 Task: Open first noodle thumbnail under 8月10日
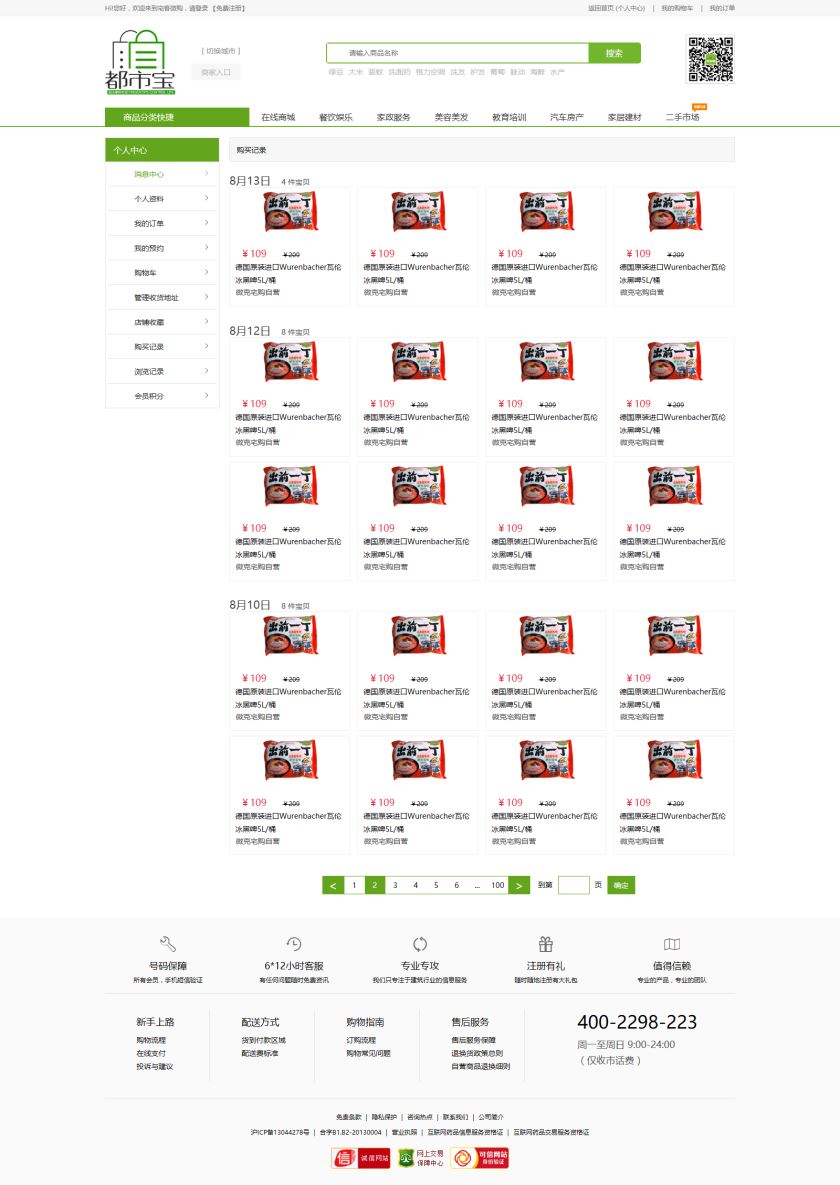pyautogui.click(x=290, y=636)
